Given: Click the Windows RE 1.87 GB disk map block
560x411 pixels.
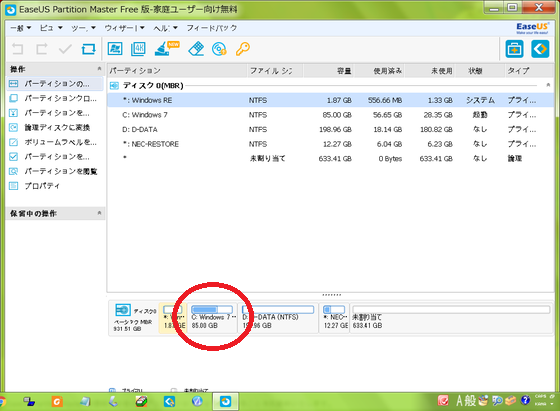Looking at the screenshot, I should coord(173,317).
